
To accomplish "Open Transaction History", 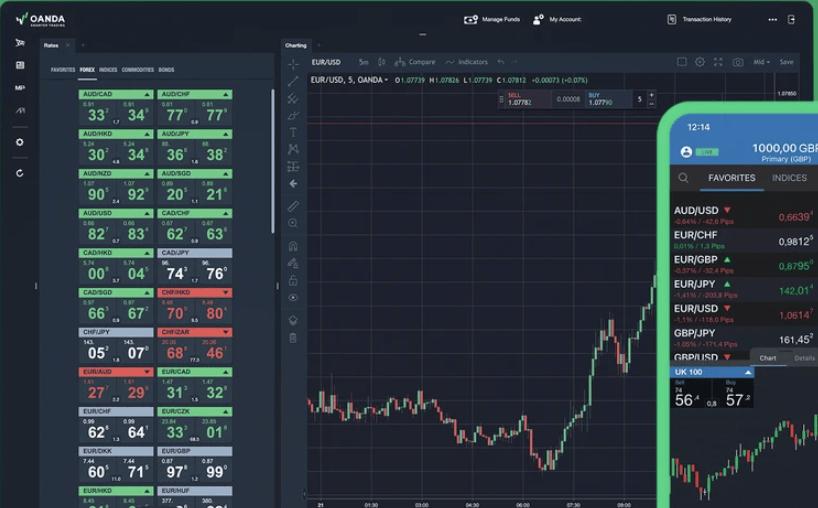I will [x=700, y=19].
